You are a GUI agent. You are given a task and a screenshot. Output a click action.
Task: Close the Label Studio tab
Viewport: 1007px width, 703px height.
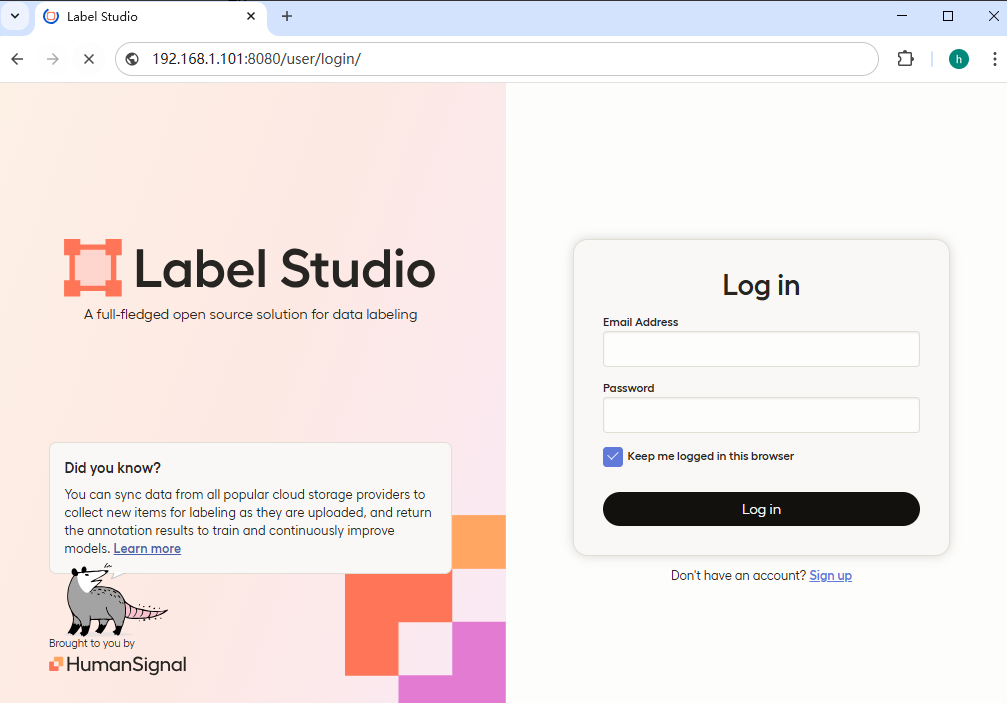coord(251,16)
